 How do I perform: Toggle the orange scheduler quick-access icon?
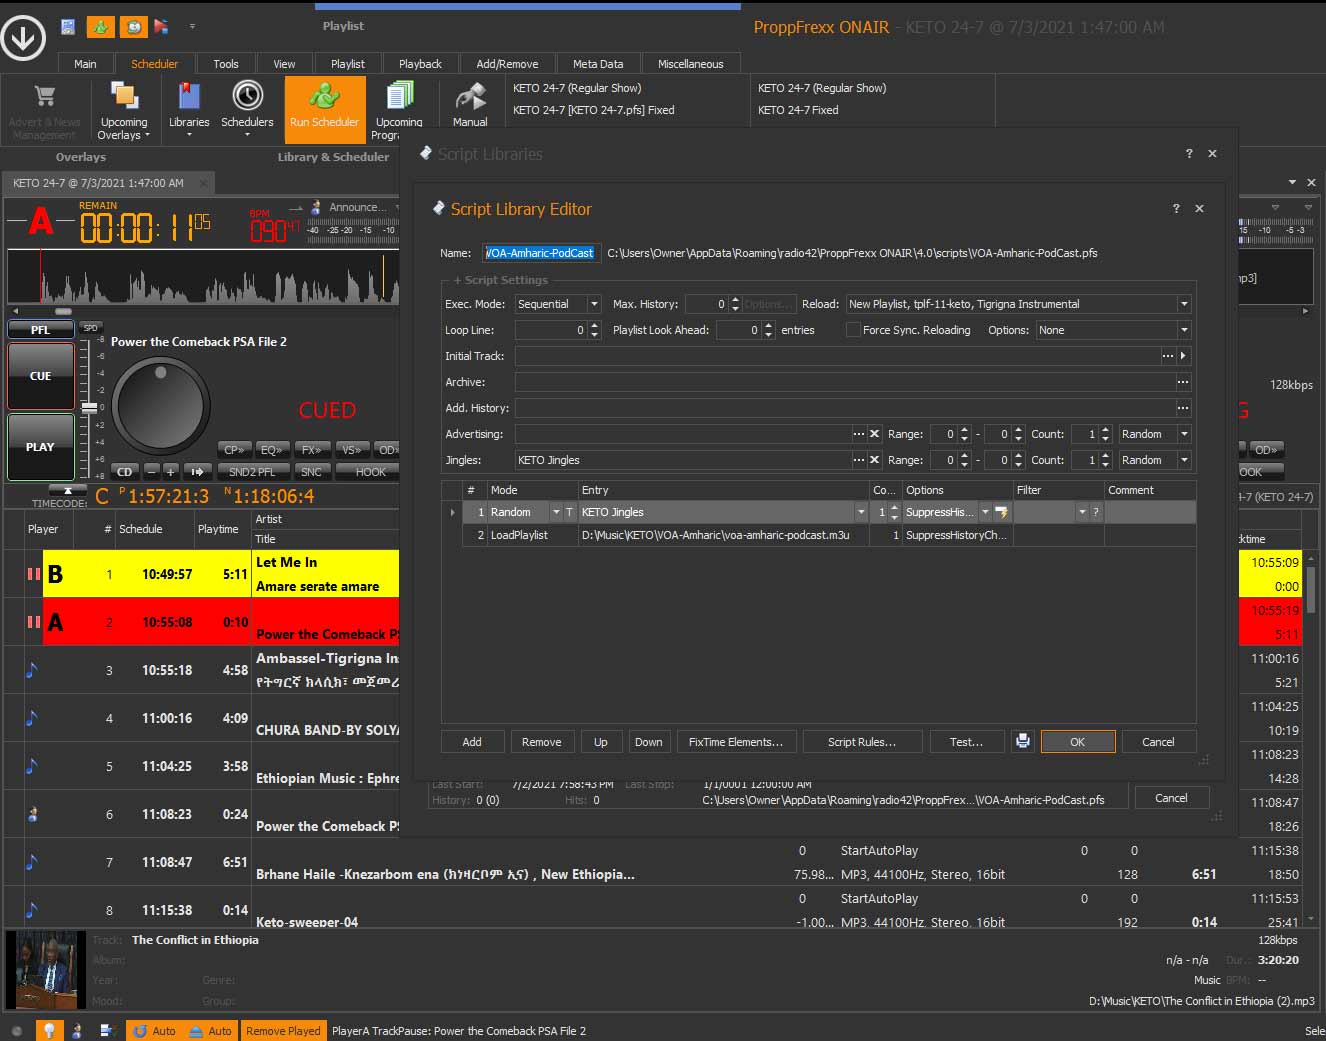pyautogui.click(x=100, y=27)
